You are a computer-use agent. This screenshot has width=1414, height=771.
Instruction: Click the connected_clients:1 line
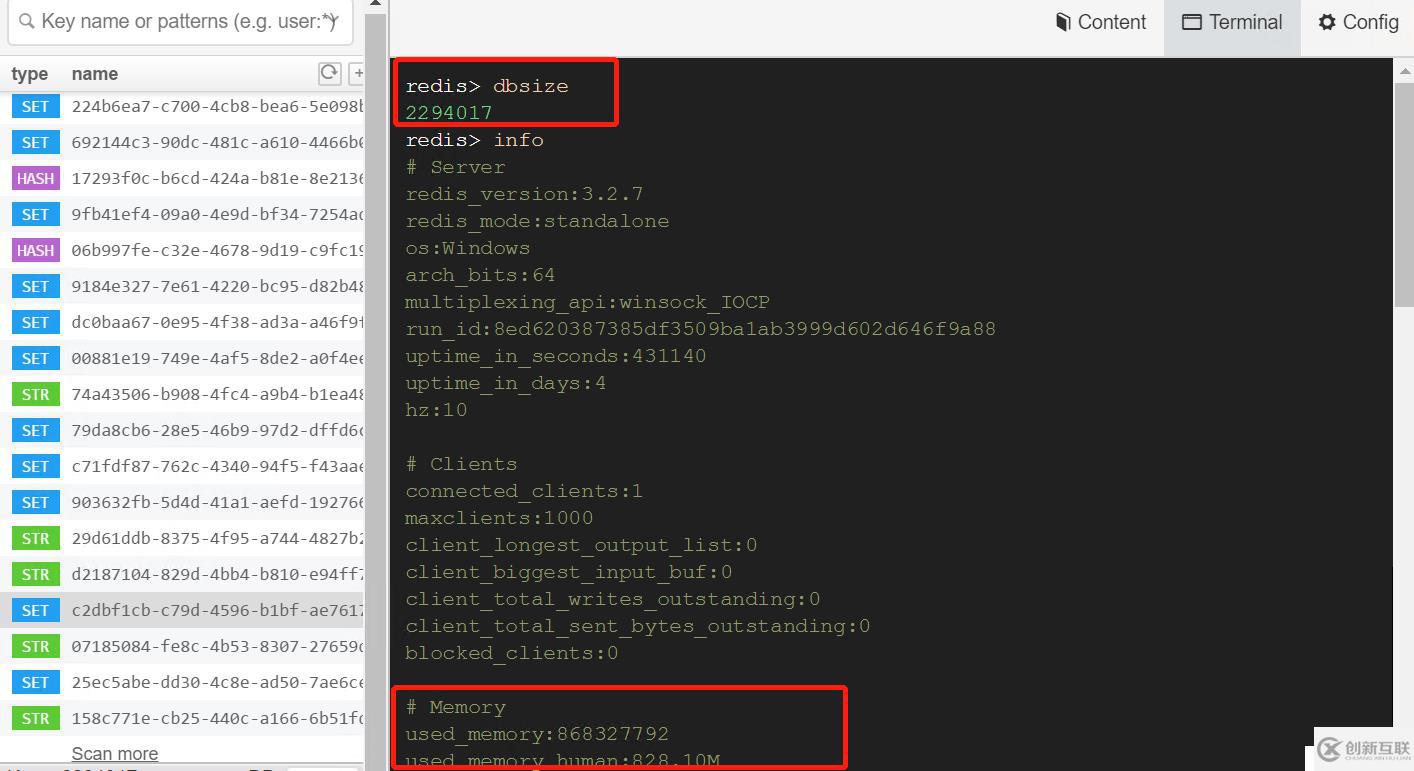pyautogui.click(x=524, y=491)
